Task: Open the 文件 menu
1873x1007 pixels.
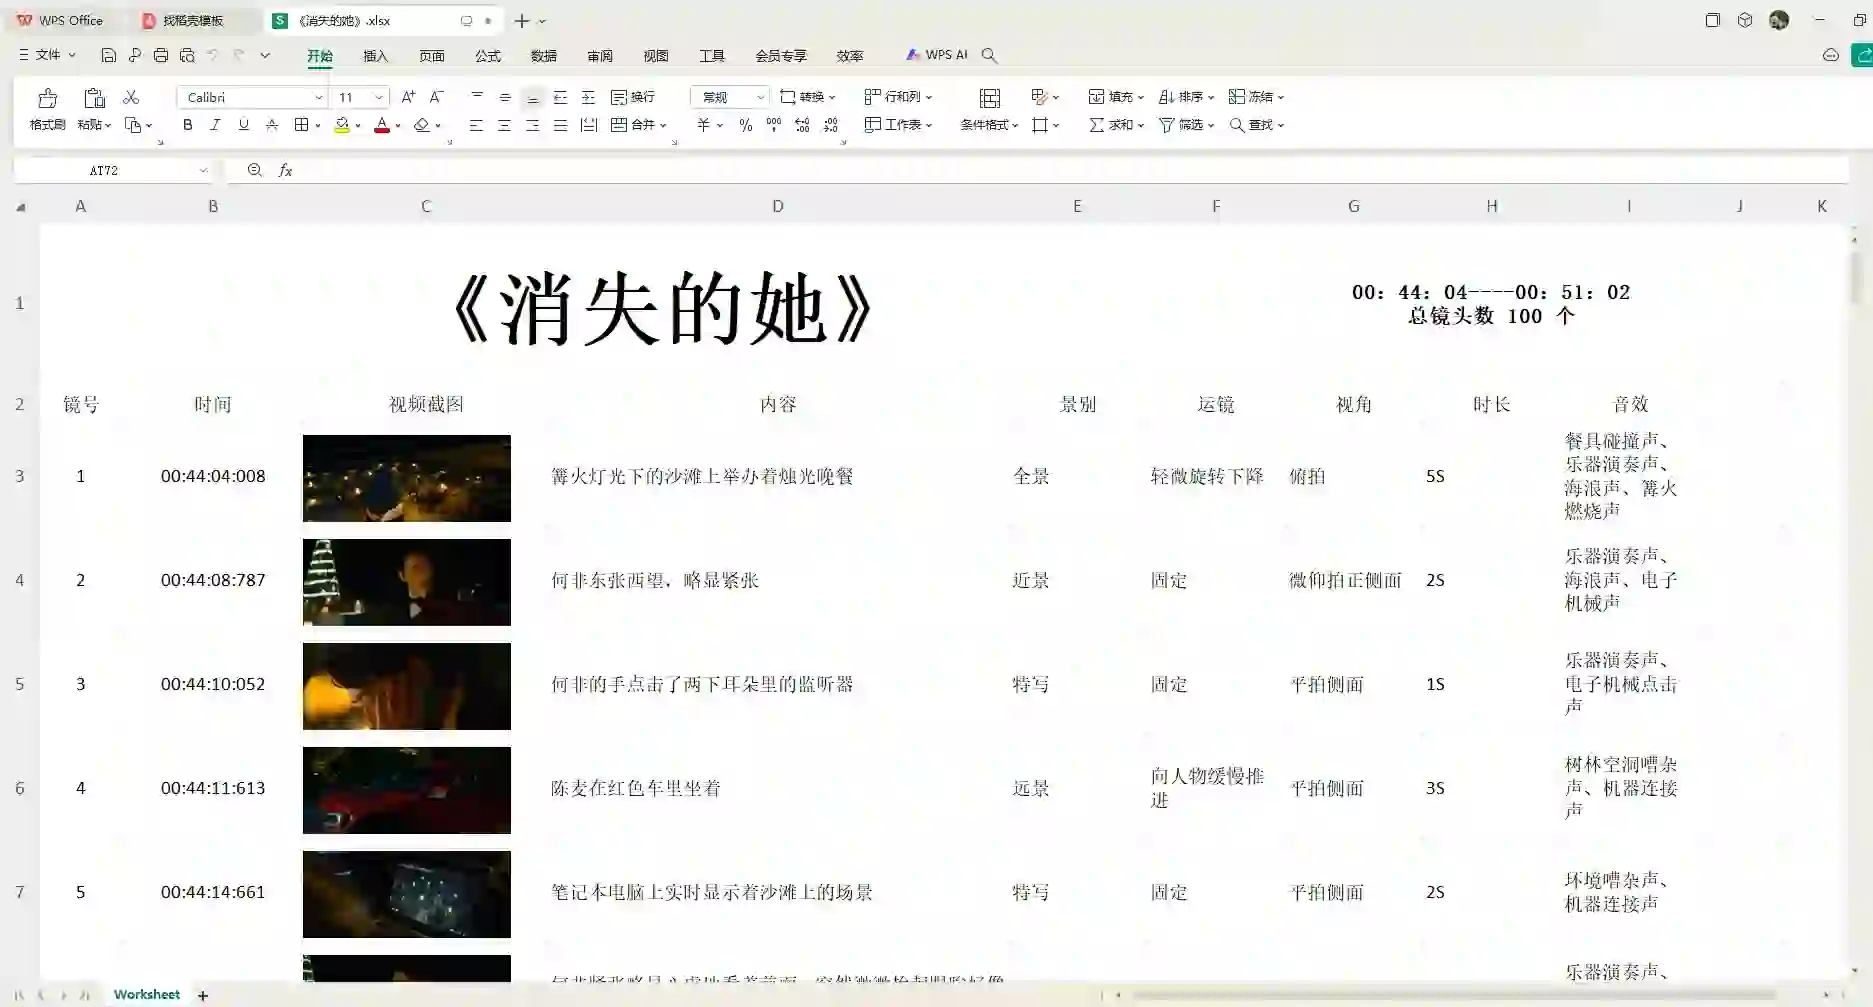Action: coord(47,55)
